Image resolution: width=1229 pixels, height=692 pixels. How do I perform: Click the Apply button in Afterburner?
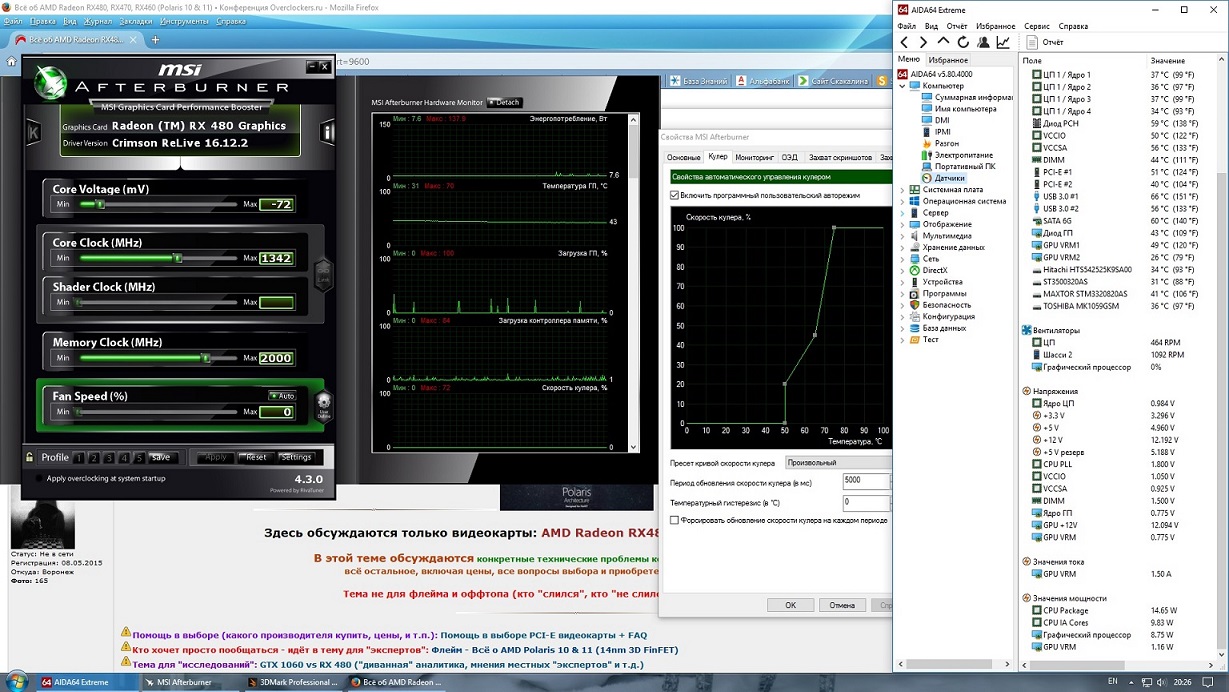(x=215, y=457)
